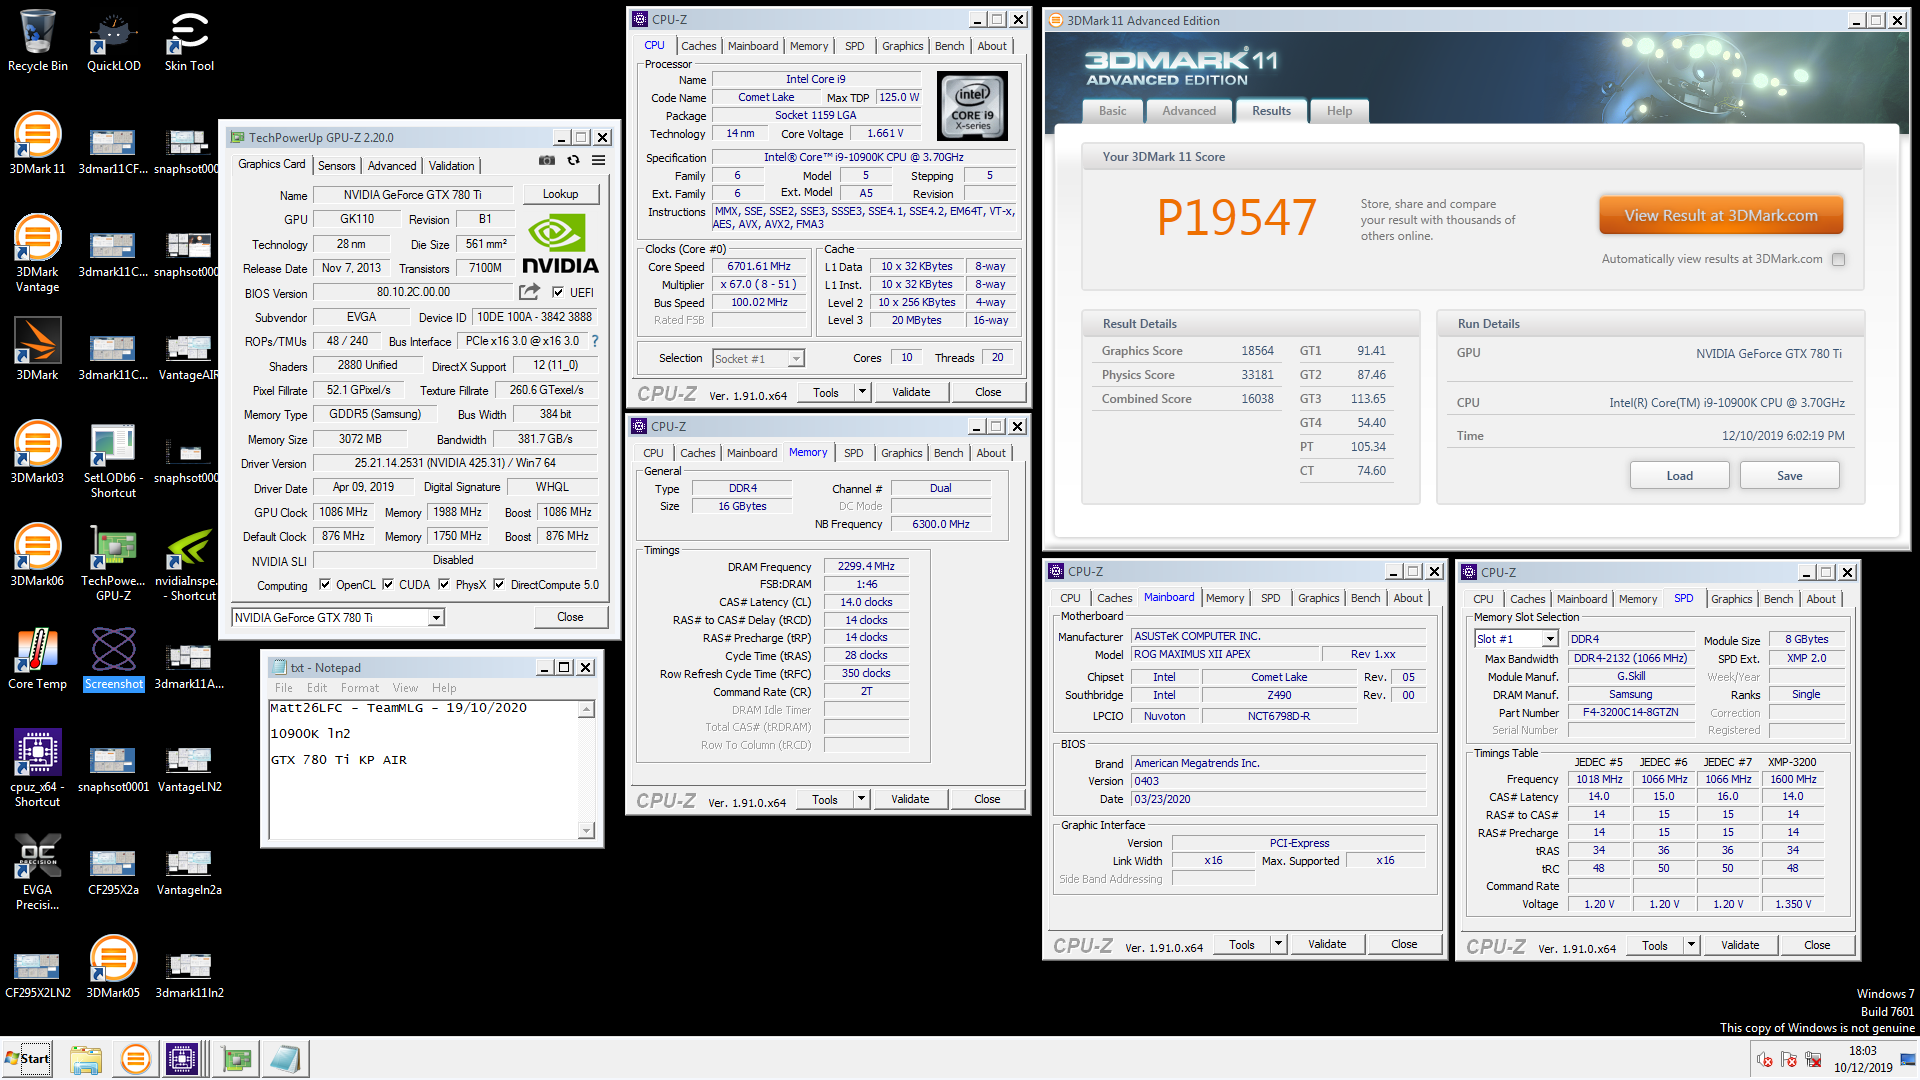Click the Lookup button in GPU-Z

click(560, 194)
